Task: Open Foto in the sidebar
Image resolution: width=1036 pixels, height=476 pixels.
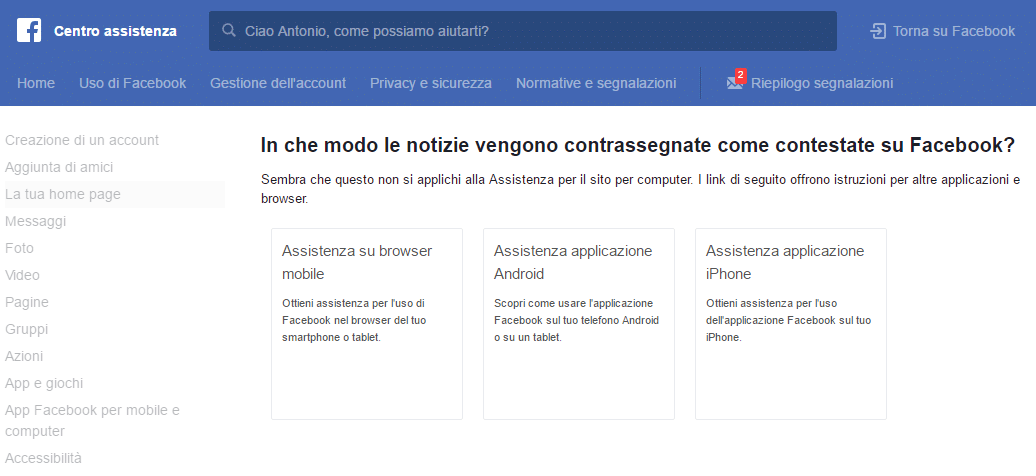Action: 19,249
